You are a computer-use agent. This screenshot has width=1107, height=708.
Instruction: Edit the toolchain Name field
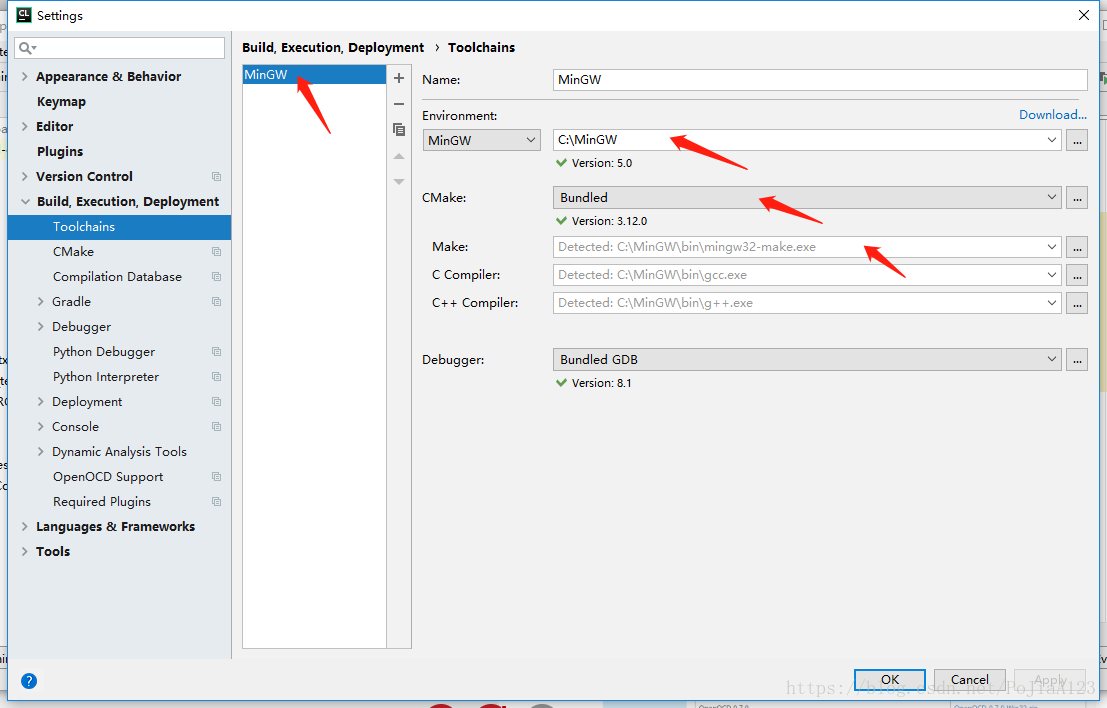click(820, 80)
